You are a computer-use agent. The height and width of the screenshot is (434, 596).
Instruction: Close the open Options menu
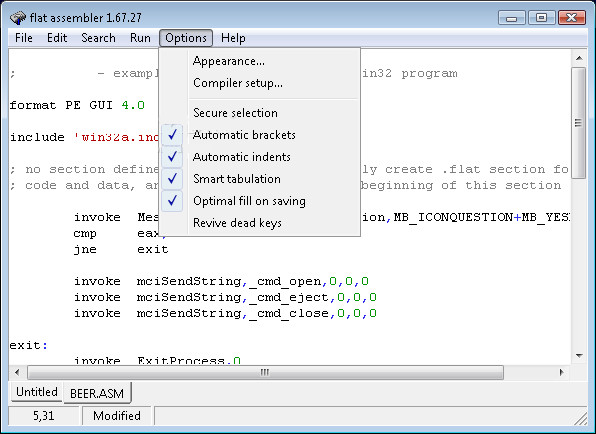pos(186,38)
